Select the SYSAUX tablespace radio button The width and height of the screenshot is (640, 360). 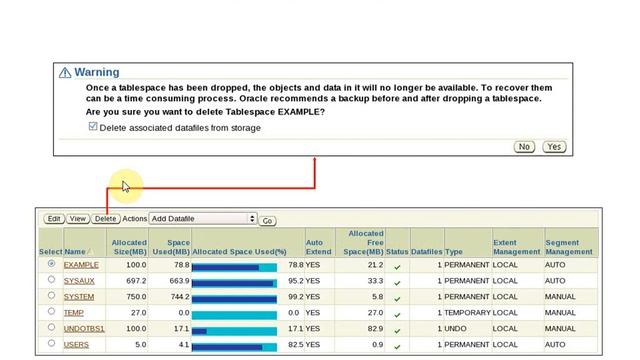click(x=51, y=280)
